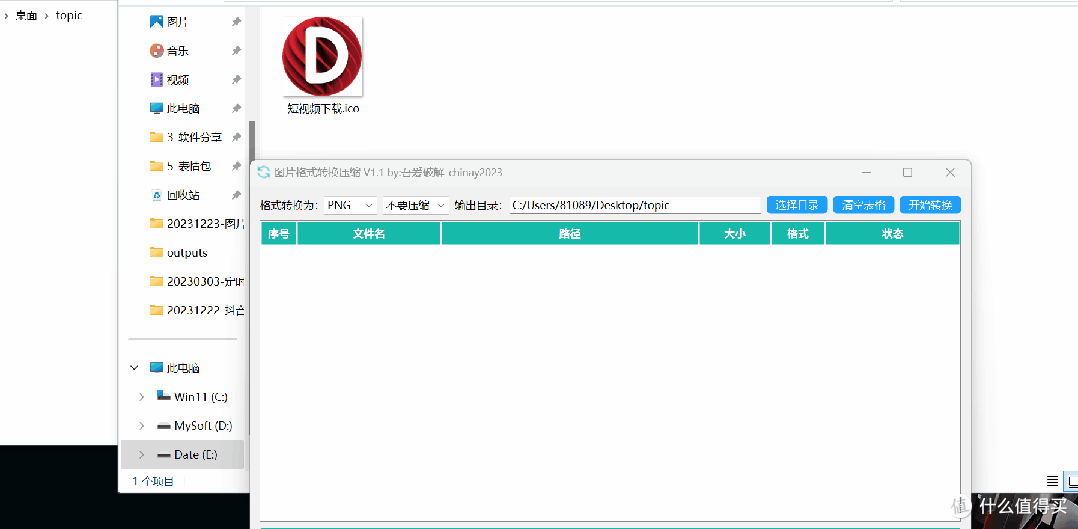
Task: Select 此电脑 node in navigation tree
Action: [x=175, y=368]
